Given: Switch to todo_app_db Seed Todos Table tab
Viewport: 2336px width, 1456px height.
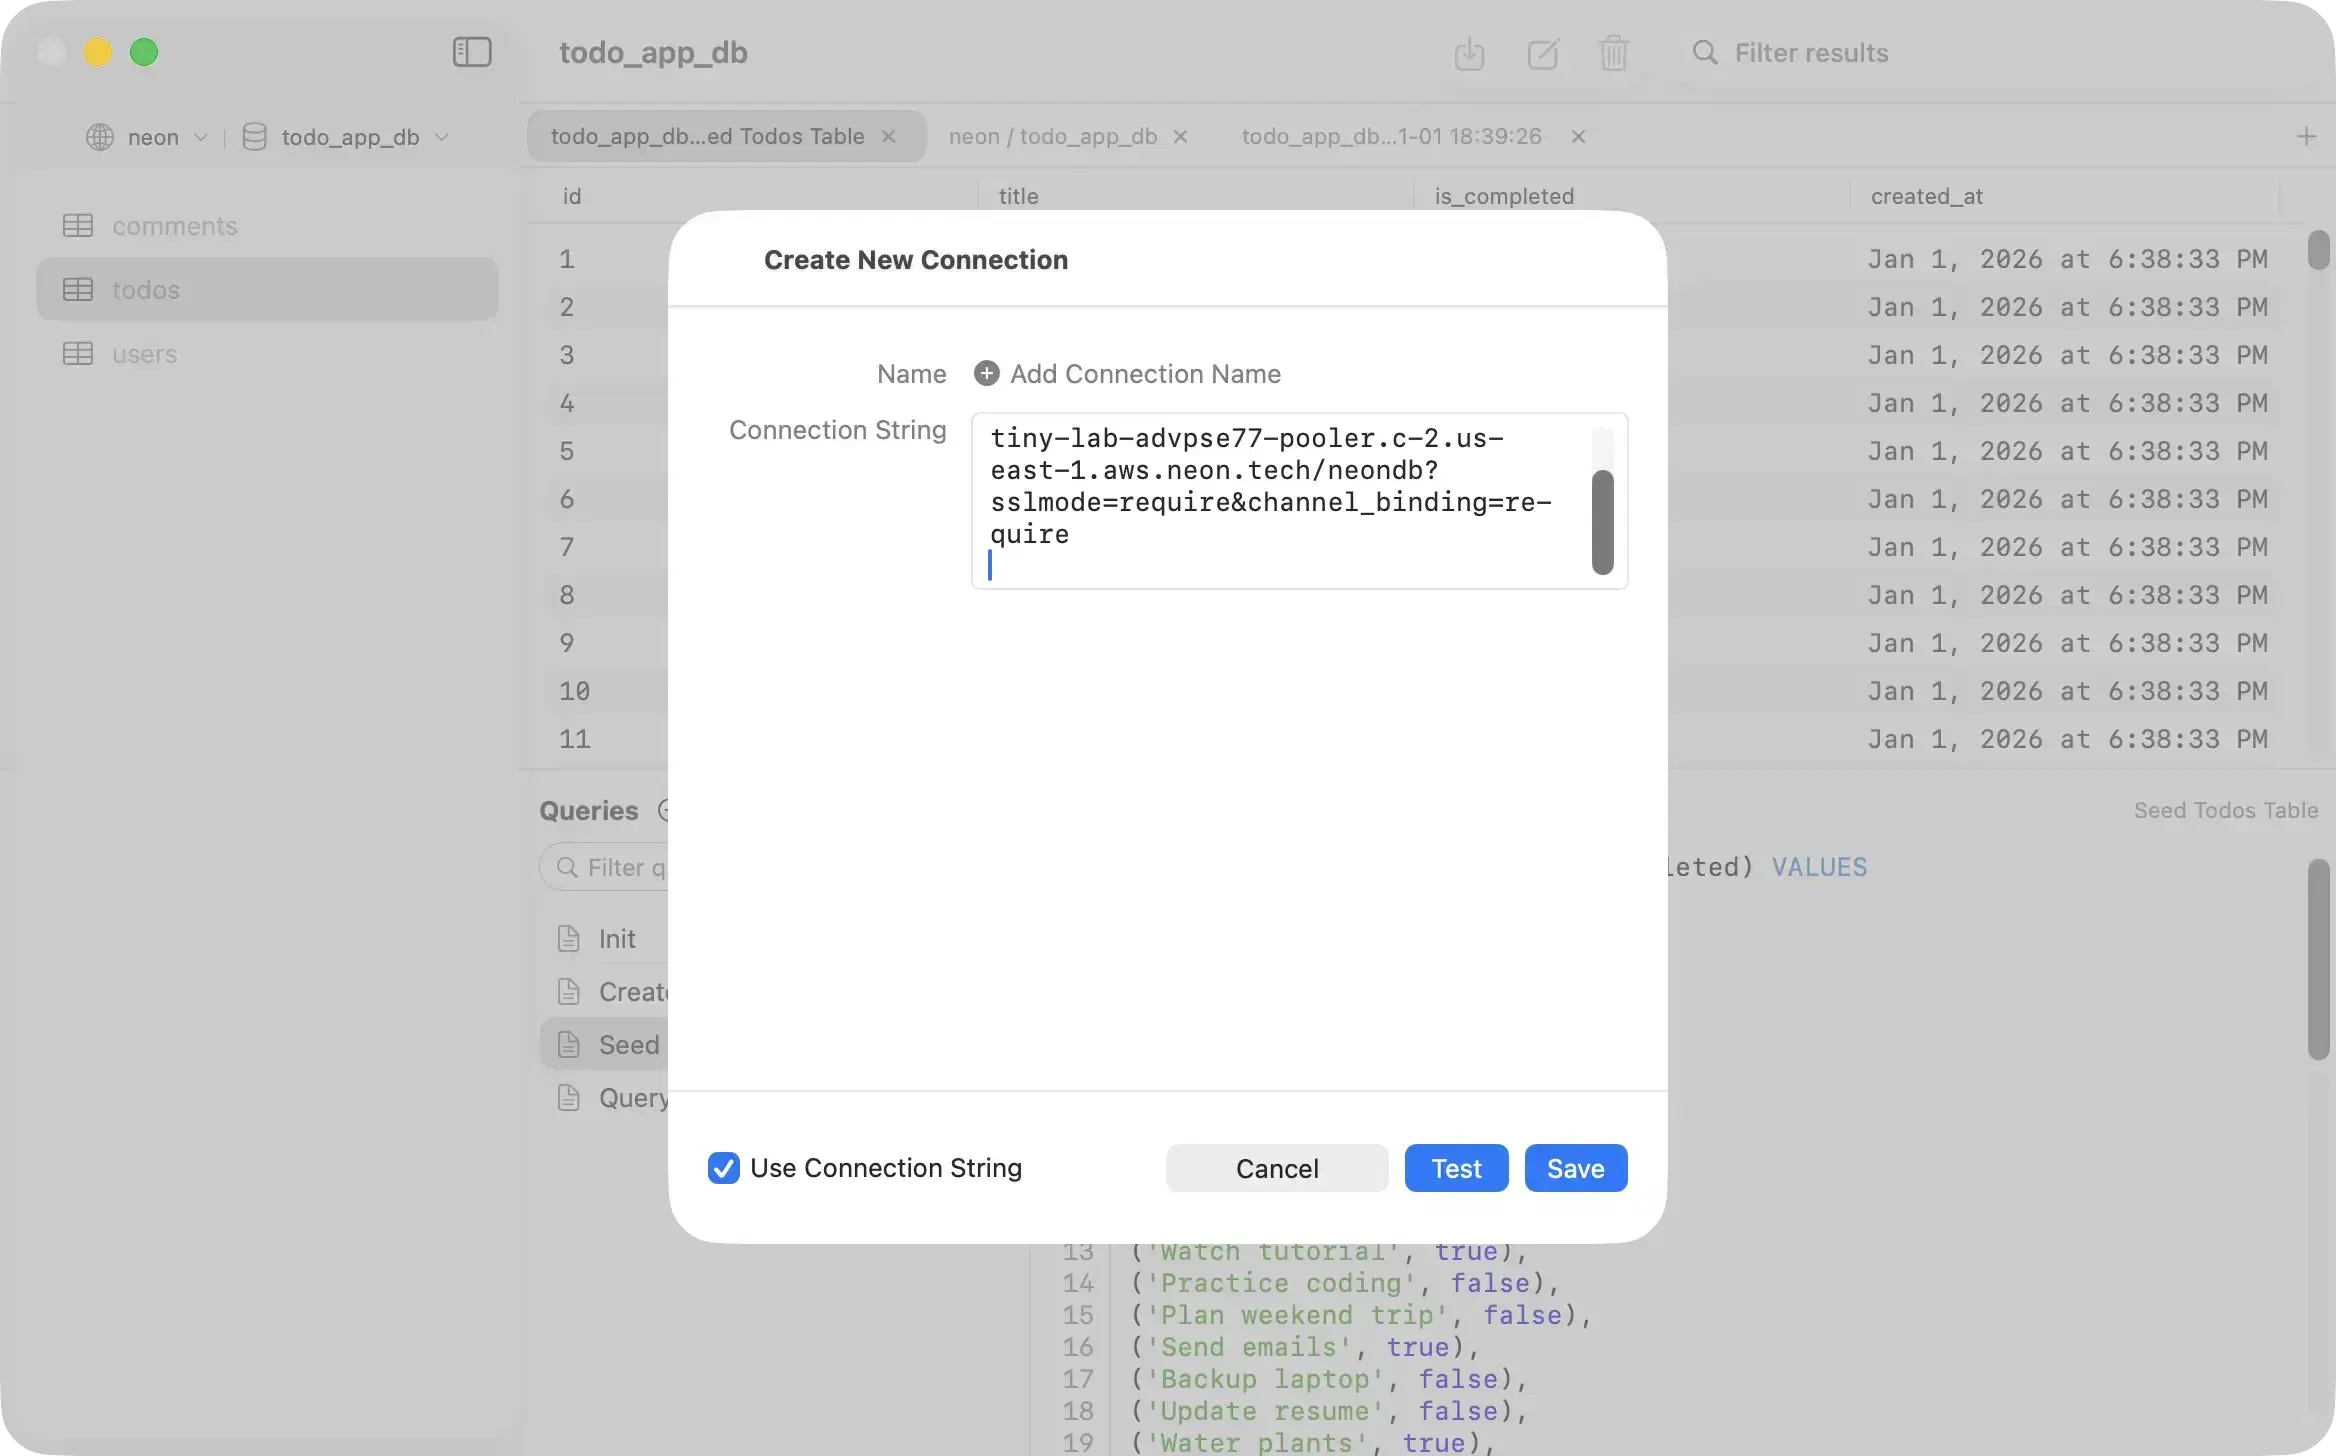Looking at the screenshot, I should click(x=726, y=136).
